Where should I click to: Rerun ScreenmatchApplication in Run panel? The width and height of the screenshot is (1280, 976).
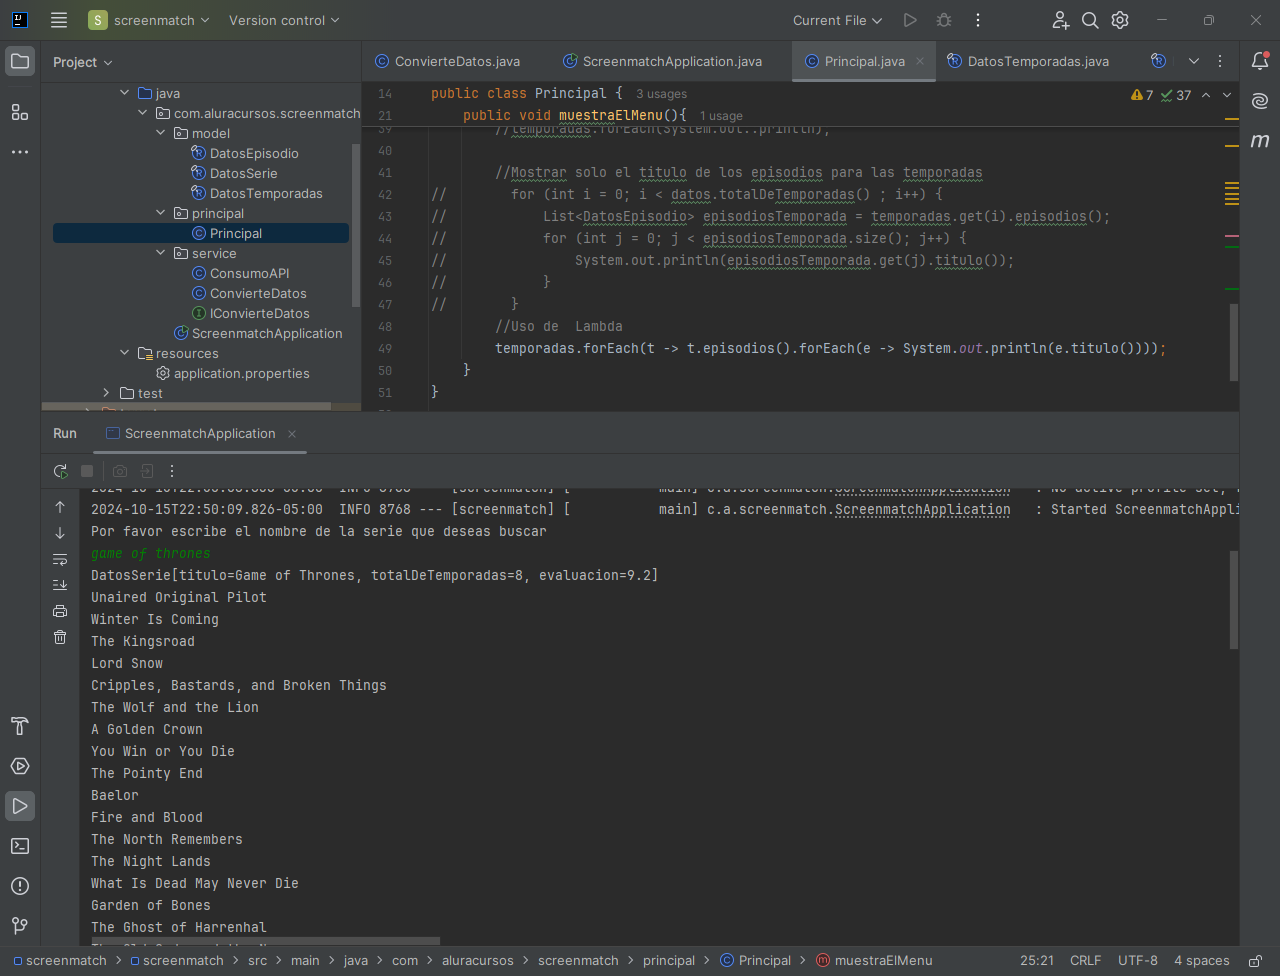click(x=61, y=471)
